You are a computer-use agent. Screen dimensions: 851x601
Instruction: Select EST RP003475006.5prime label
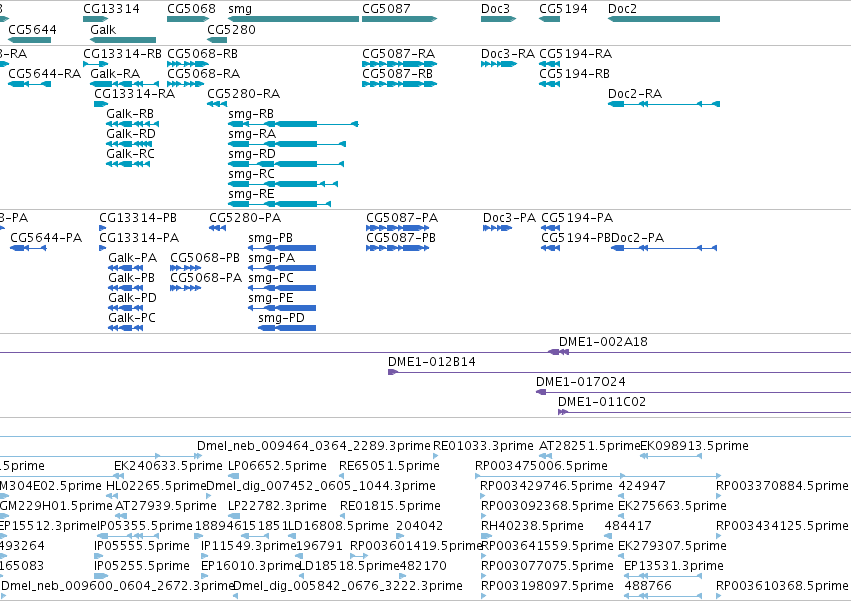click(x=541, y=466)
